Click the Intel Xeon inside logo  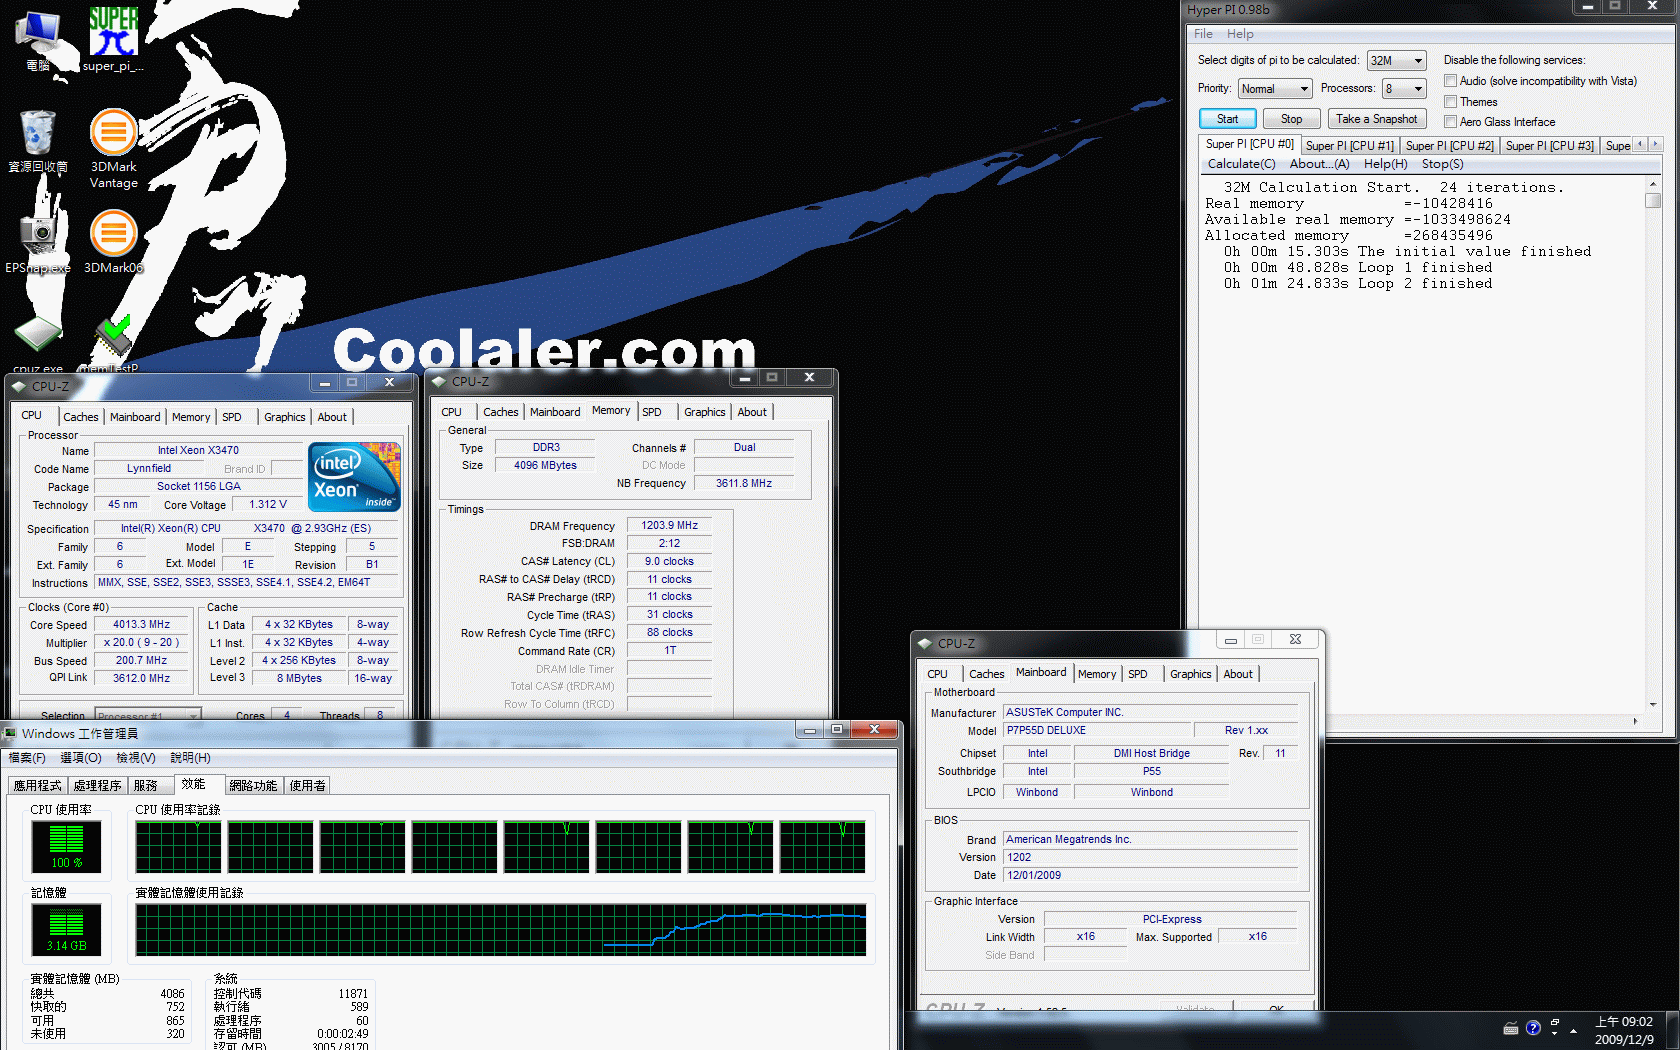point(354,476)
